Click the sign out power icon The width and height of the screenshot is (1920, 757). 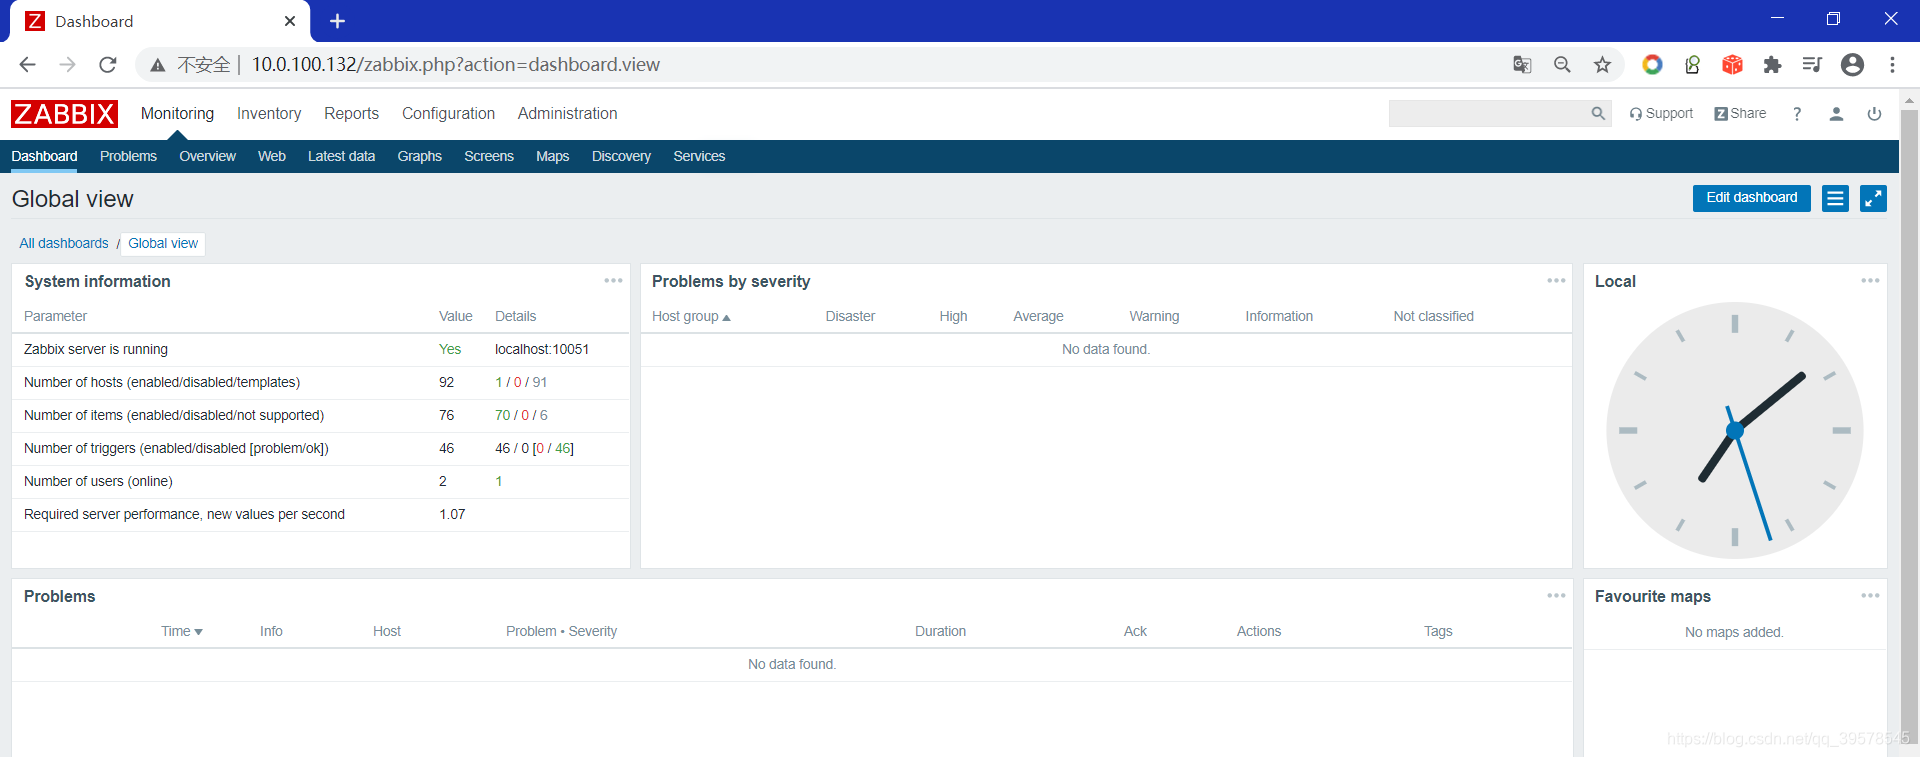point(1874,114)
